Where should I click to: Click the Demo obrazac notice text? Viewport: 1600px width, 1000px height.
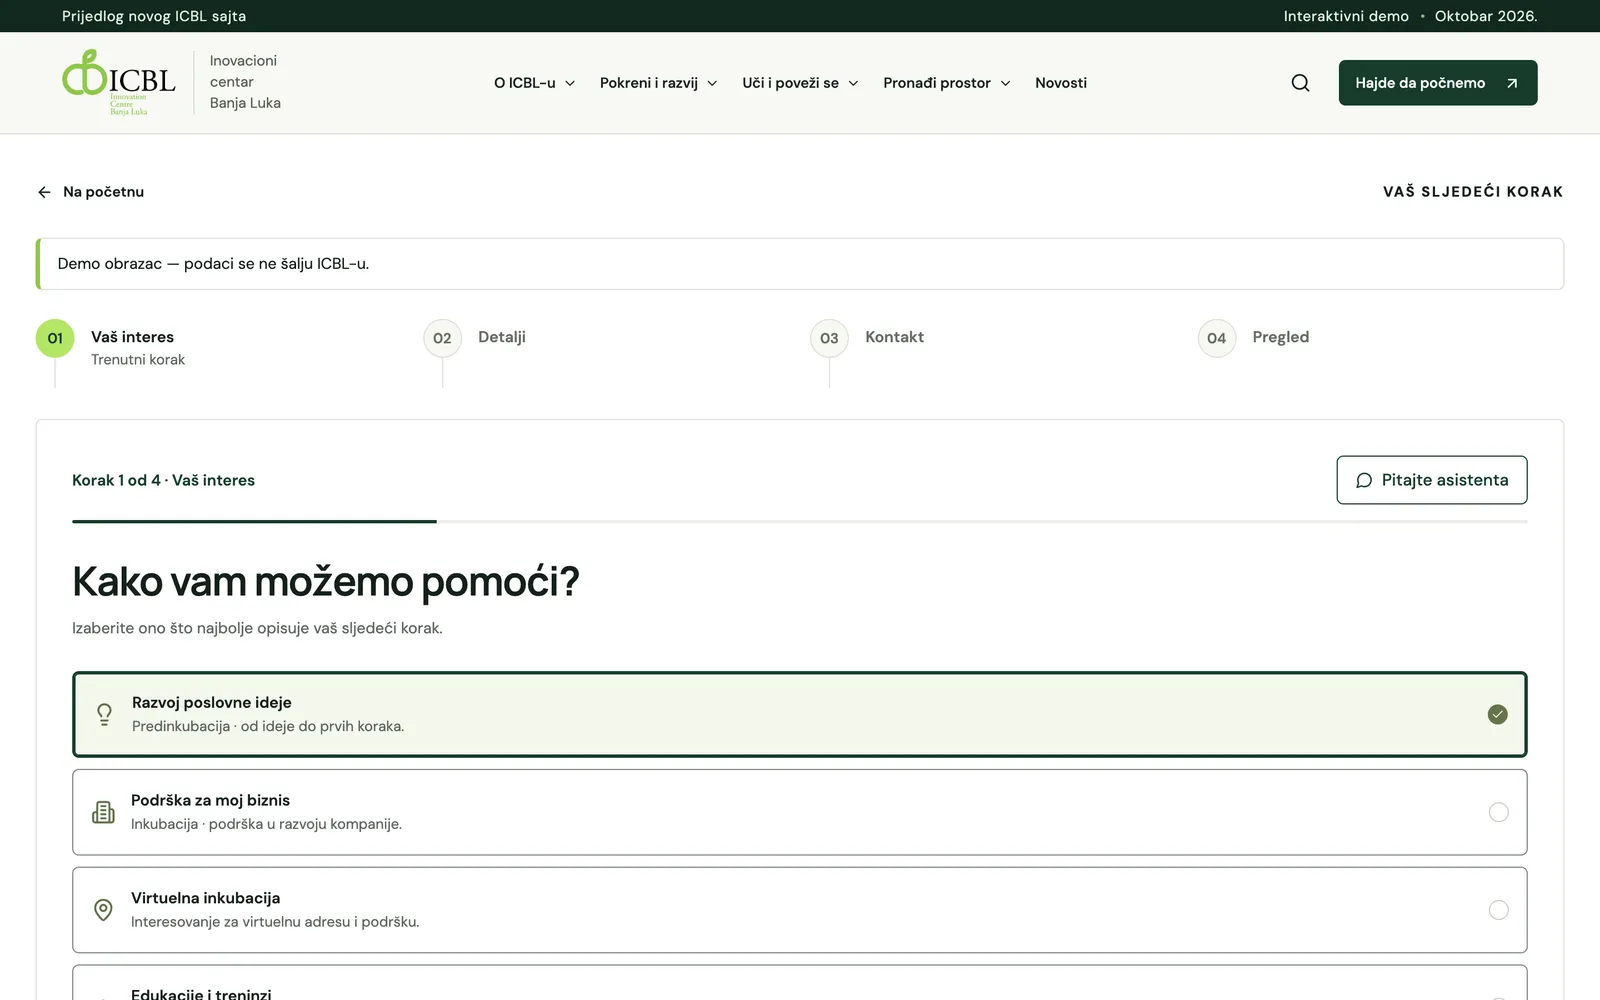(x=213, y=264)
